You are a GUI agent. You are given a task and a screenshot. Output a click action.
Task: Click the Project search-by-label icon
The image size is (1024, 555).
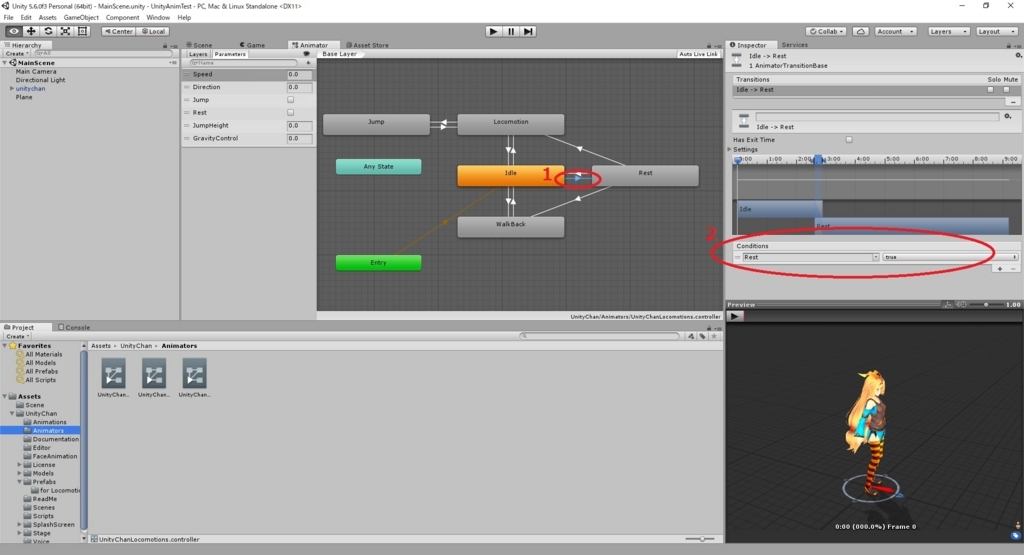pyautogui.click(x=703, y=336)
